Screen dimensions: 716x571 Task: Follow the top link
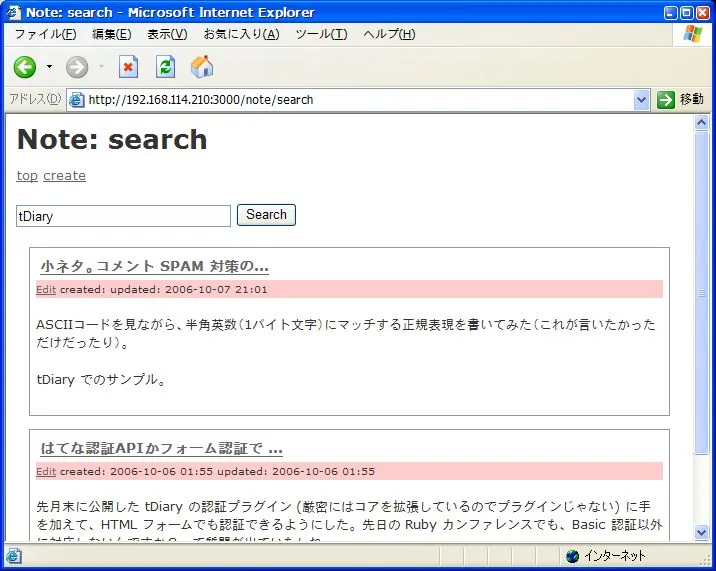coord(27,175)
